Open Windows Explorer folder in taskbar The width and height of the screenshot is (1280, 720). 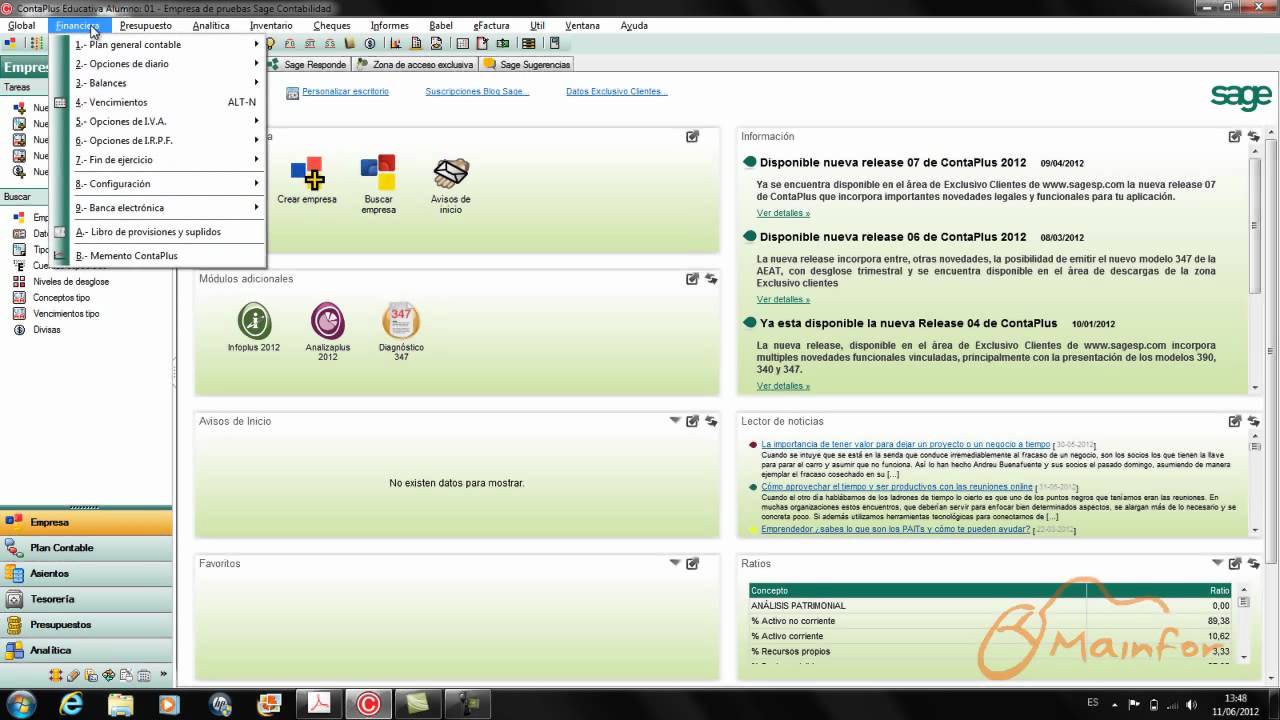[120, 703]
